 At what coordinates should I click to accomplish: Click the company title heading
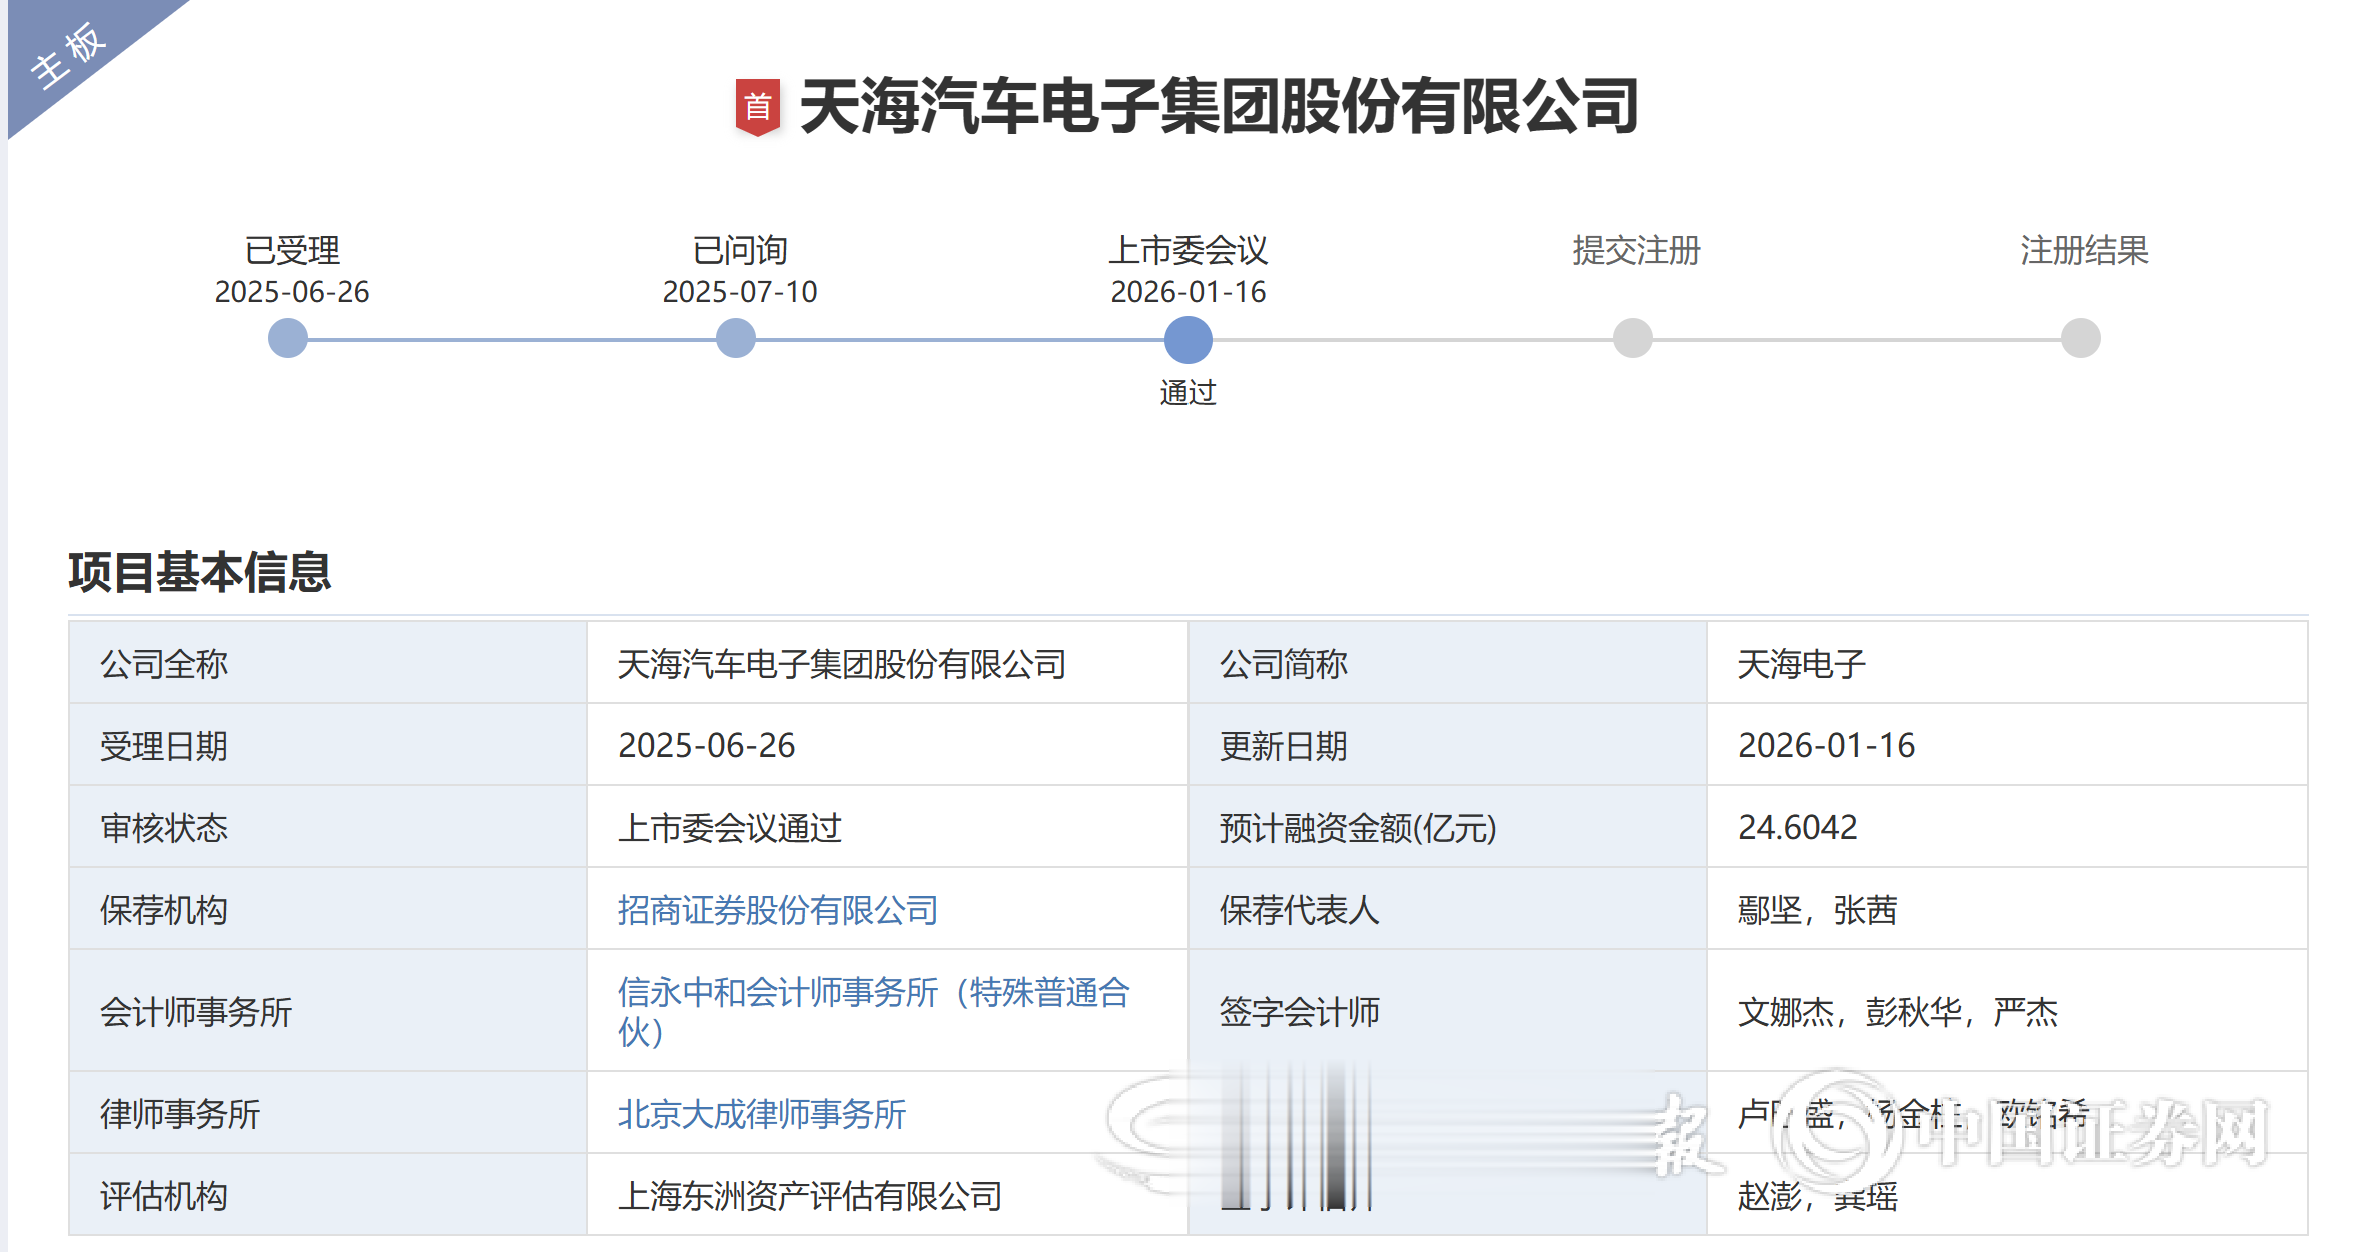(x=1218, y=106)
